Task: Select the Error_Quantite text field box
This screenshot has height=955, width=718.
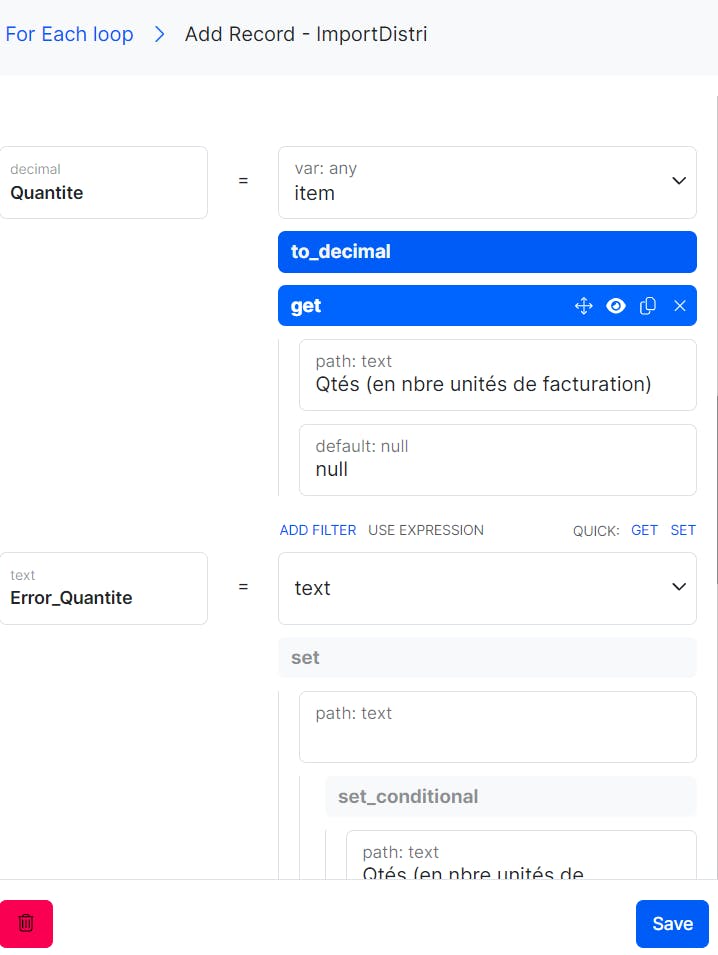Action: tap(104, 588)
